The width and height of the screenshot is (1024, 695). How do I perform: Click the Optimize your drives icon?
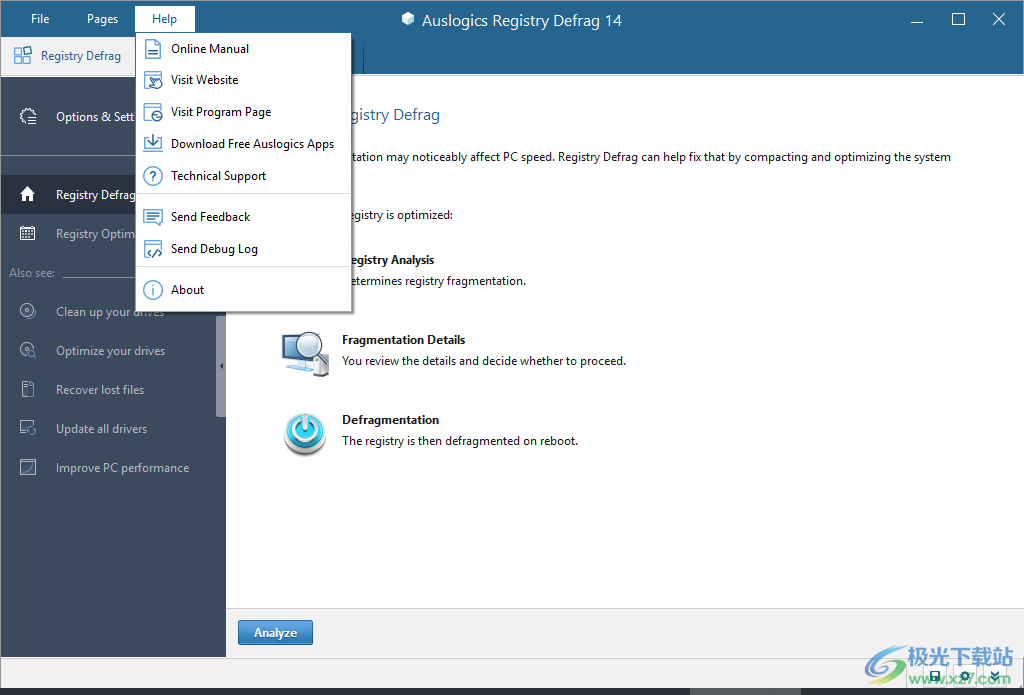pos(27,350)
